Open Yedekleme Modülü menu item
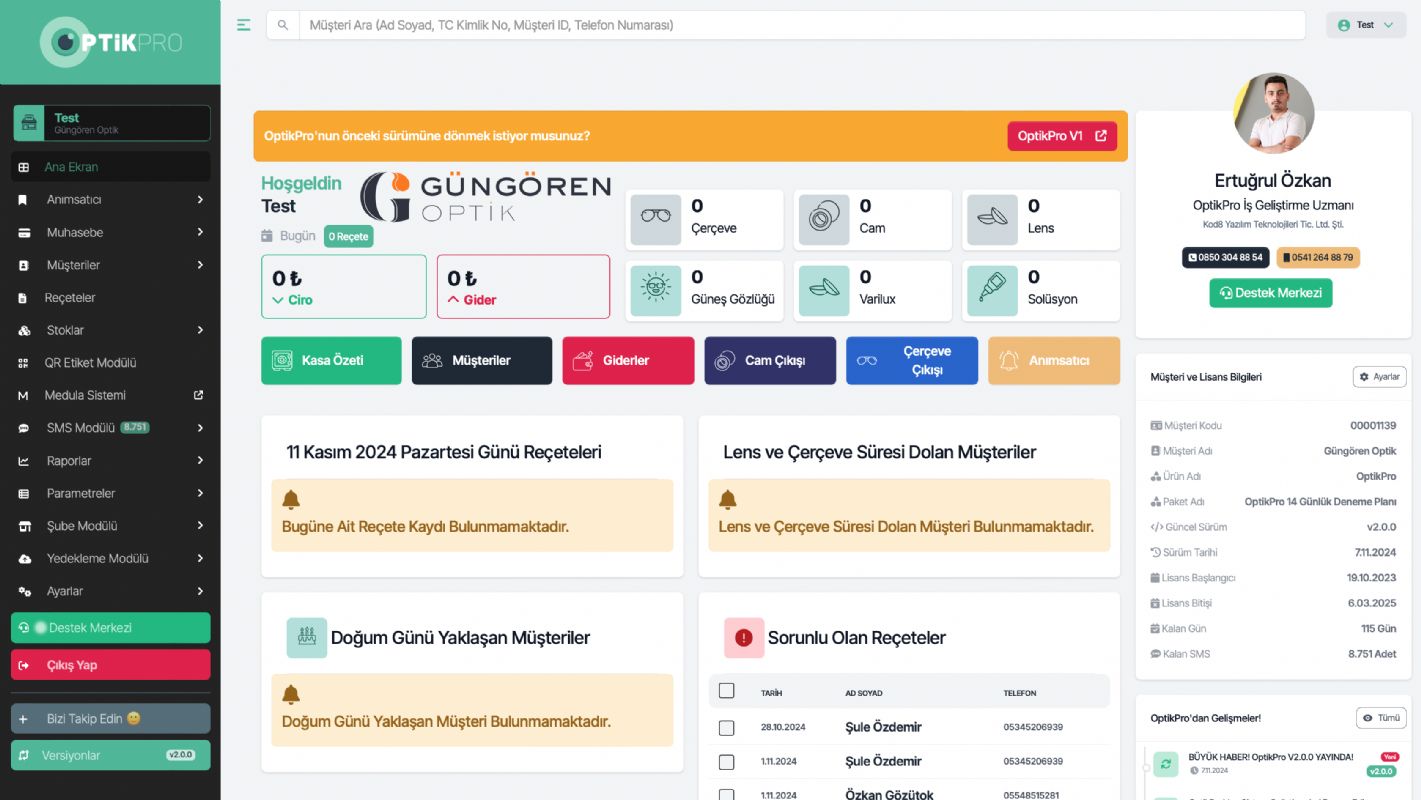Image resolution: width=1421 pixels, height=800 pixels. pyautogui.click(x=111, y=559)
